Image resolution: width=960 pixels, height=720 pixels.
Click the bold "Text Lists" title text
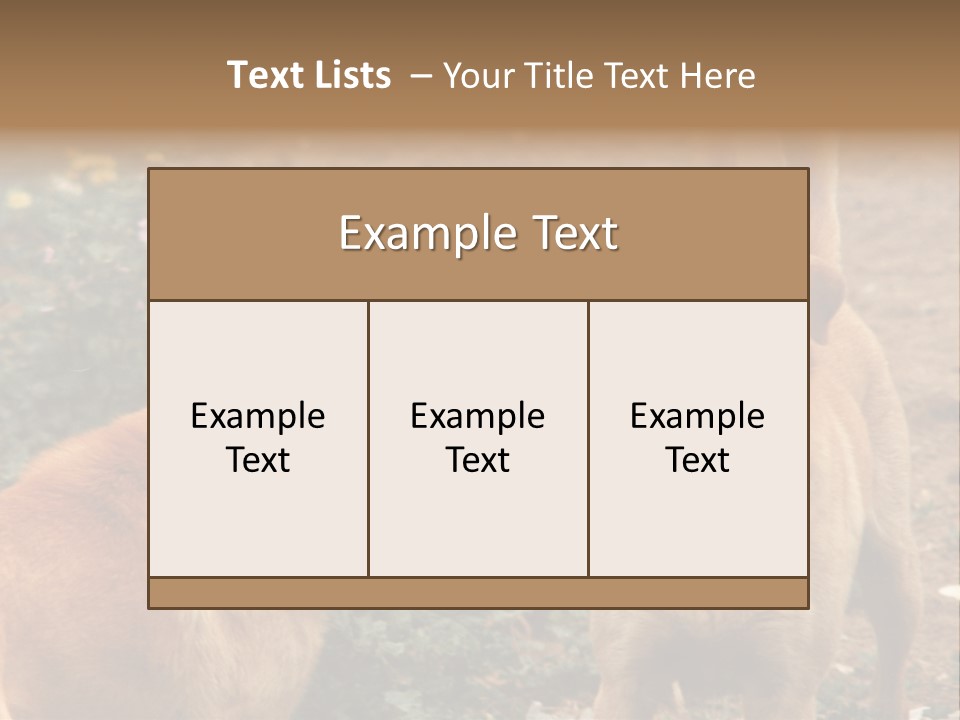tap(308, 75)
